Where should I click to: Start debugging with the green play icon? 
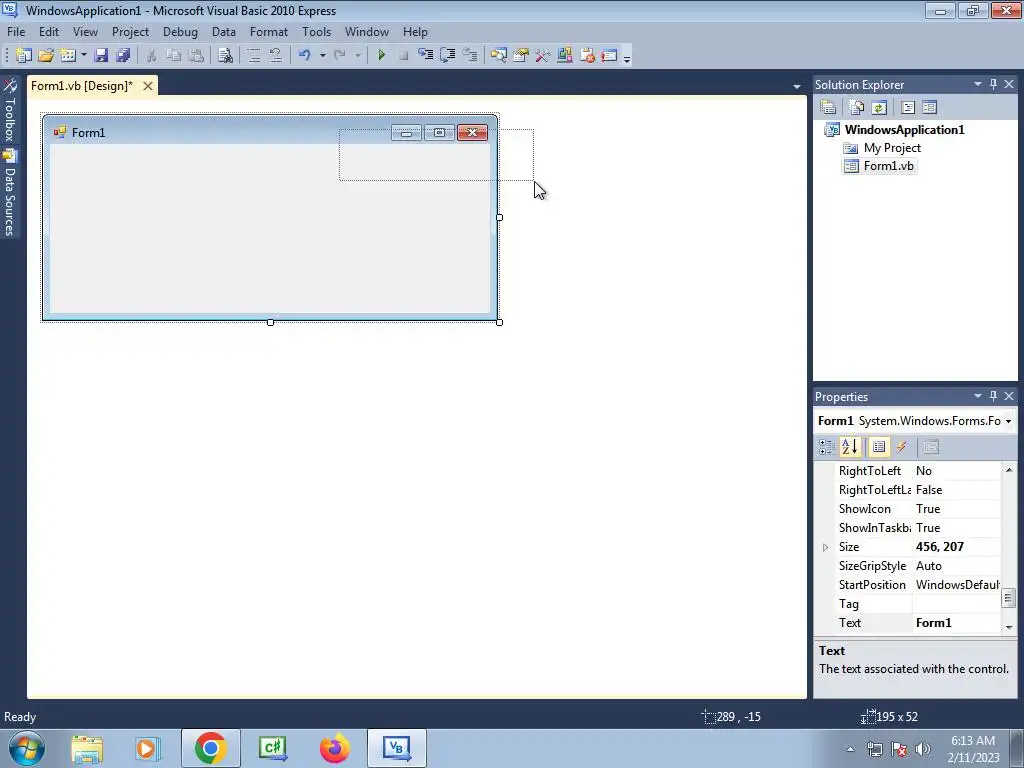[x=381, y=56]
